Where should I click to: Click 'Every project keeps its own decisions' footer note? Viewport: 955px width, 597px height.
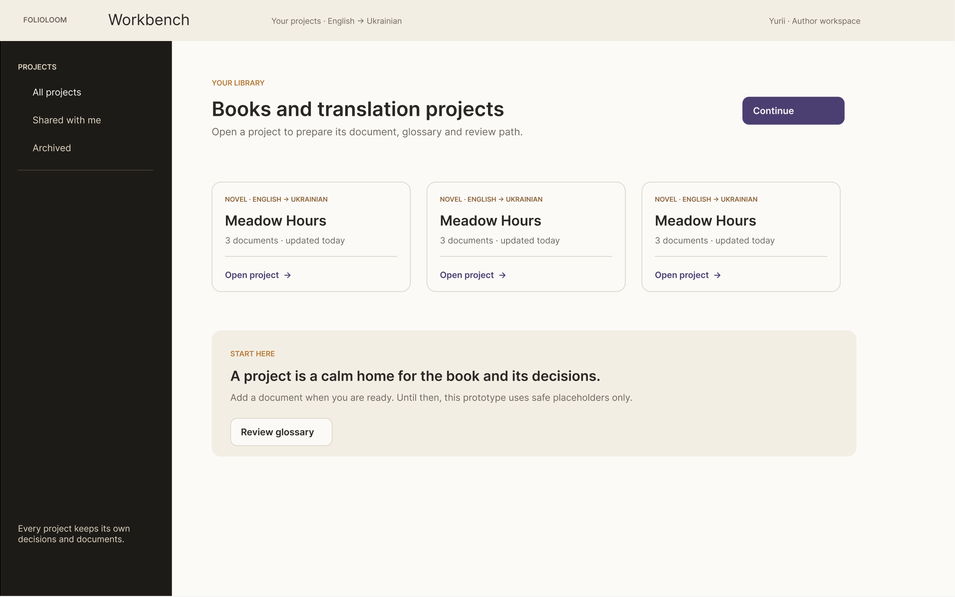74,534
